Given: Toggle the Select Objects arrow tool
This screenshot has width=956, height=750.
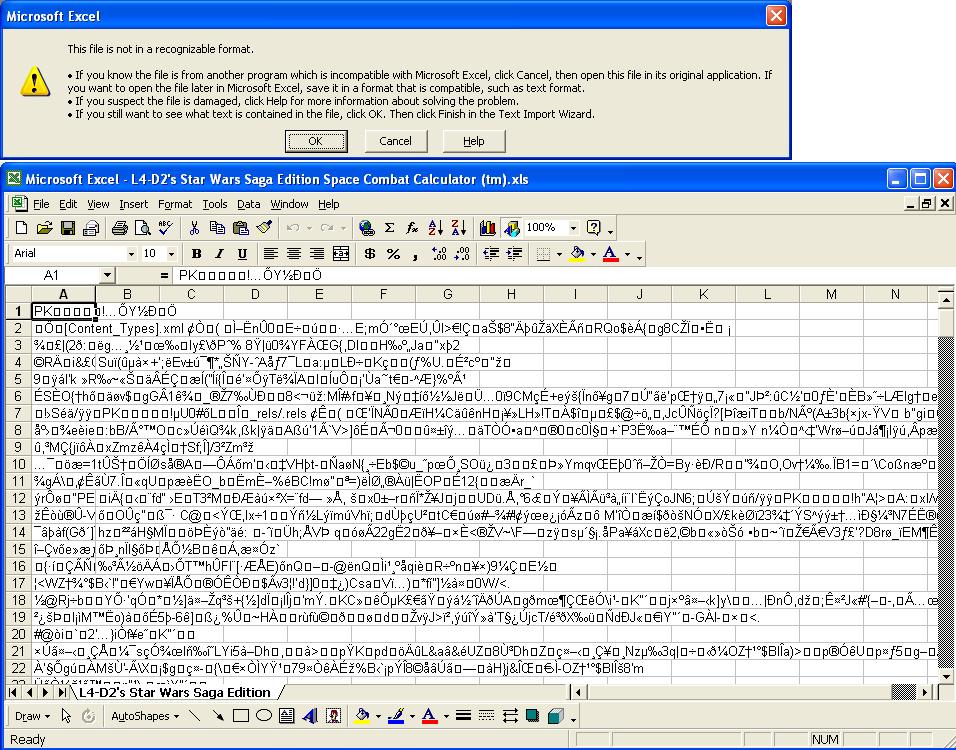Looking at the screenshot, I should click(66, 716).
